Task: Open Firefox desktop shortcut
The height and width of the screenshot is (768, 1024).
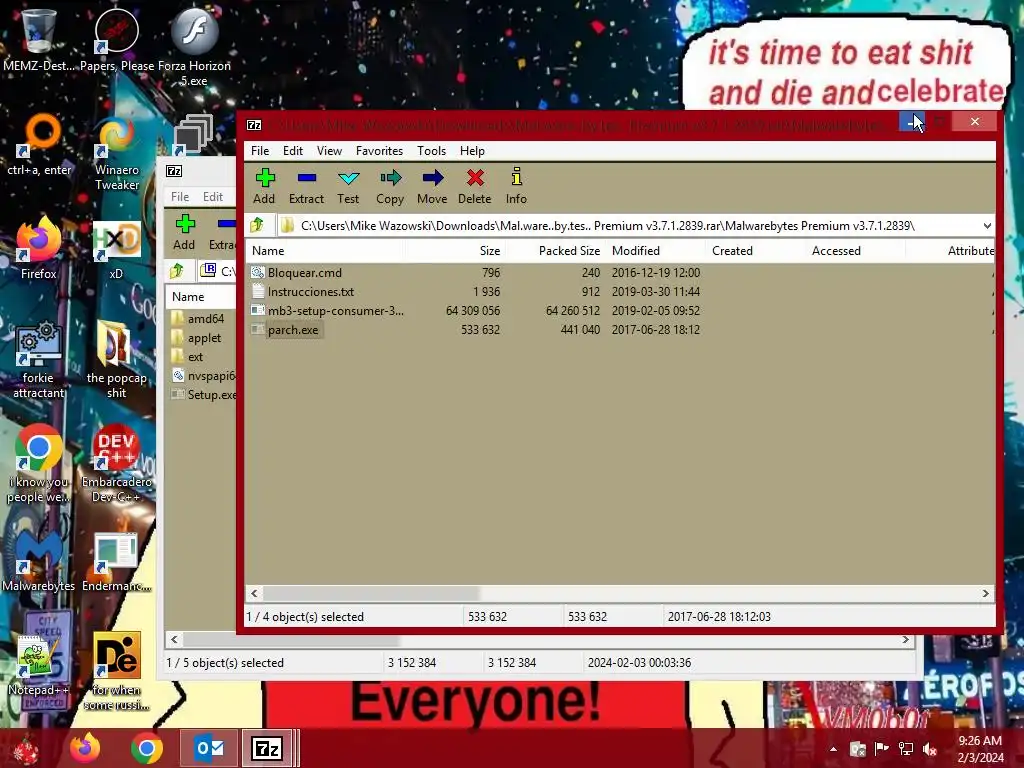Action: coord(39,249)
